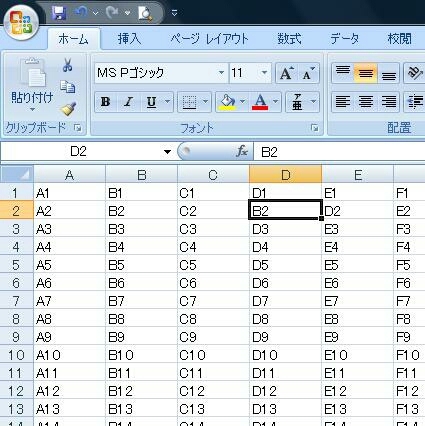Screen dimensions: 425x426
Task: Save the workbook from Quick Access toolbar
Action: [59, 13]
